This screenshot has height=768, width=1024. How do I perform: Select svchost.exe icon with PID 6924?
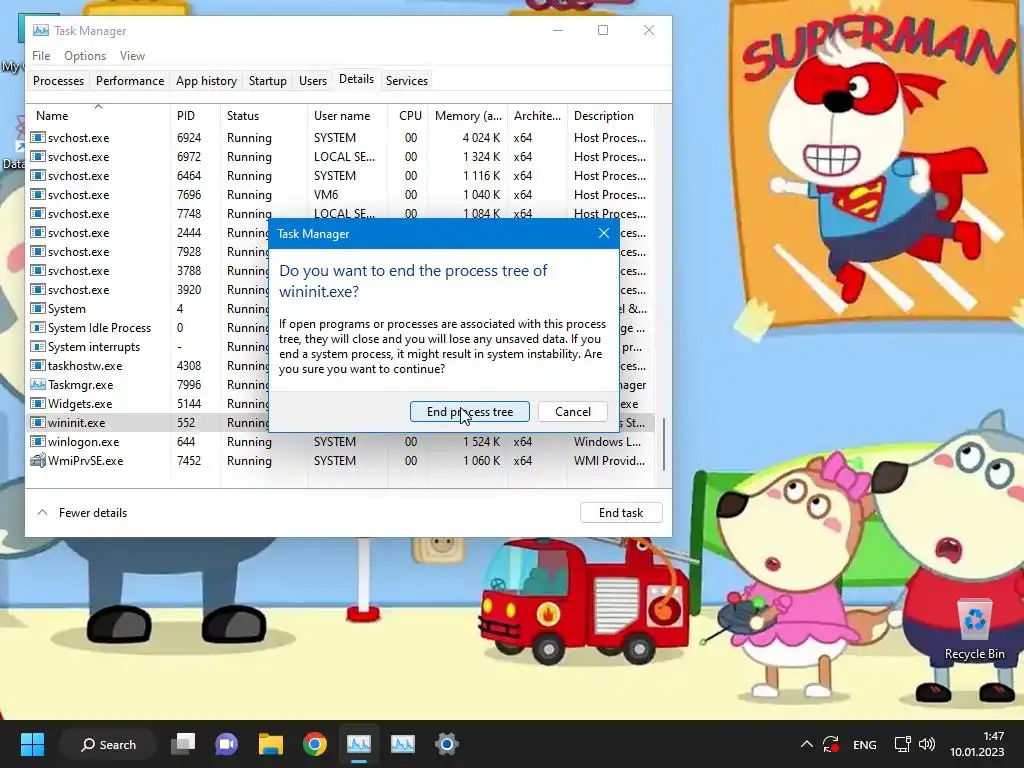pyautogui.click(x=38, y=138)
